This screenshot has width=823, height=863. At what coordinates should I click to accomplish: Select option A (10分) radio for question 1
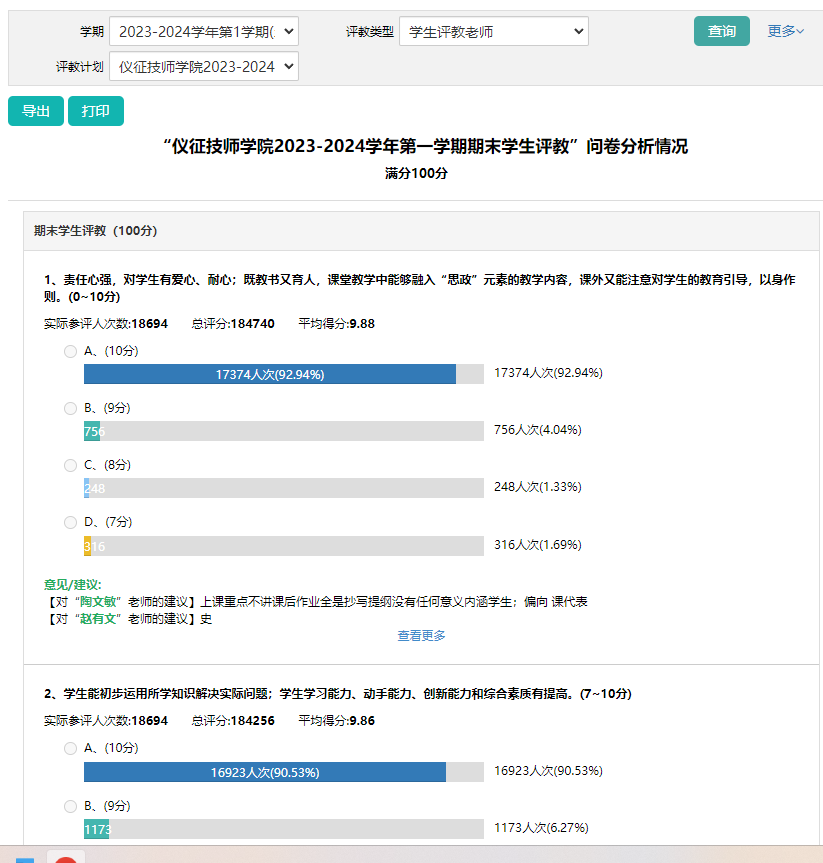click(x=70, y=351)
